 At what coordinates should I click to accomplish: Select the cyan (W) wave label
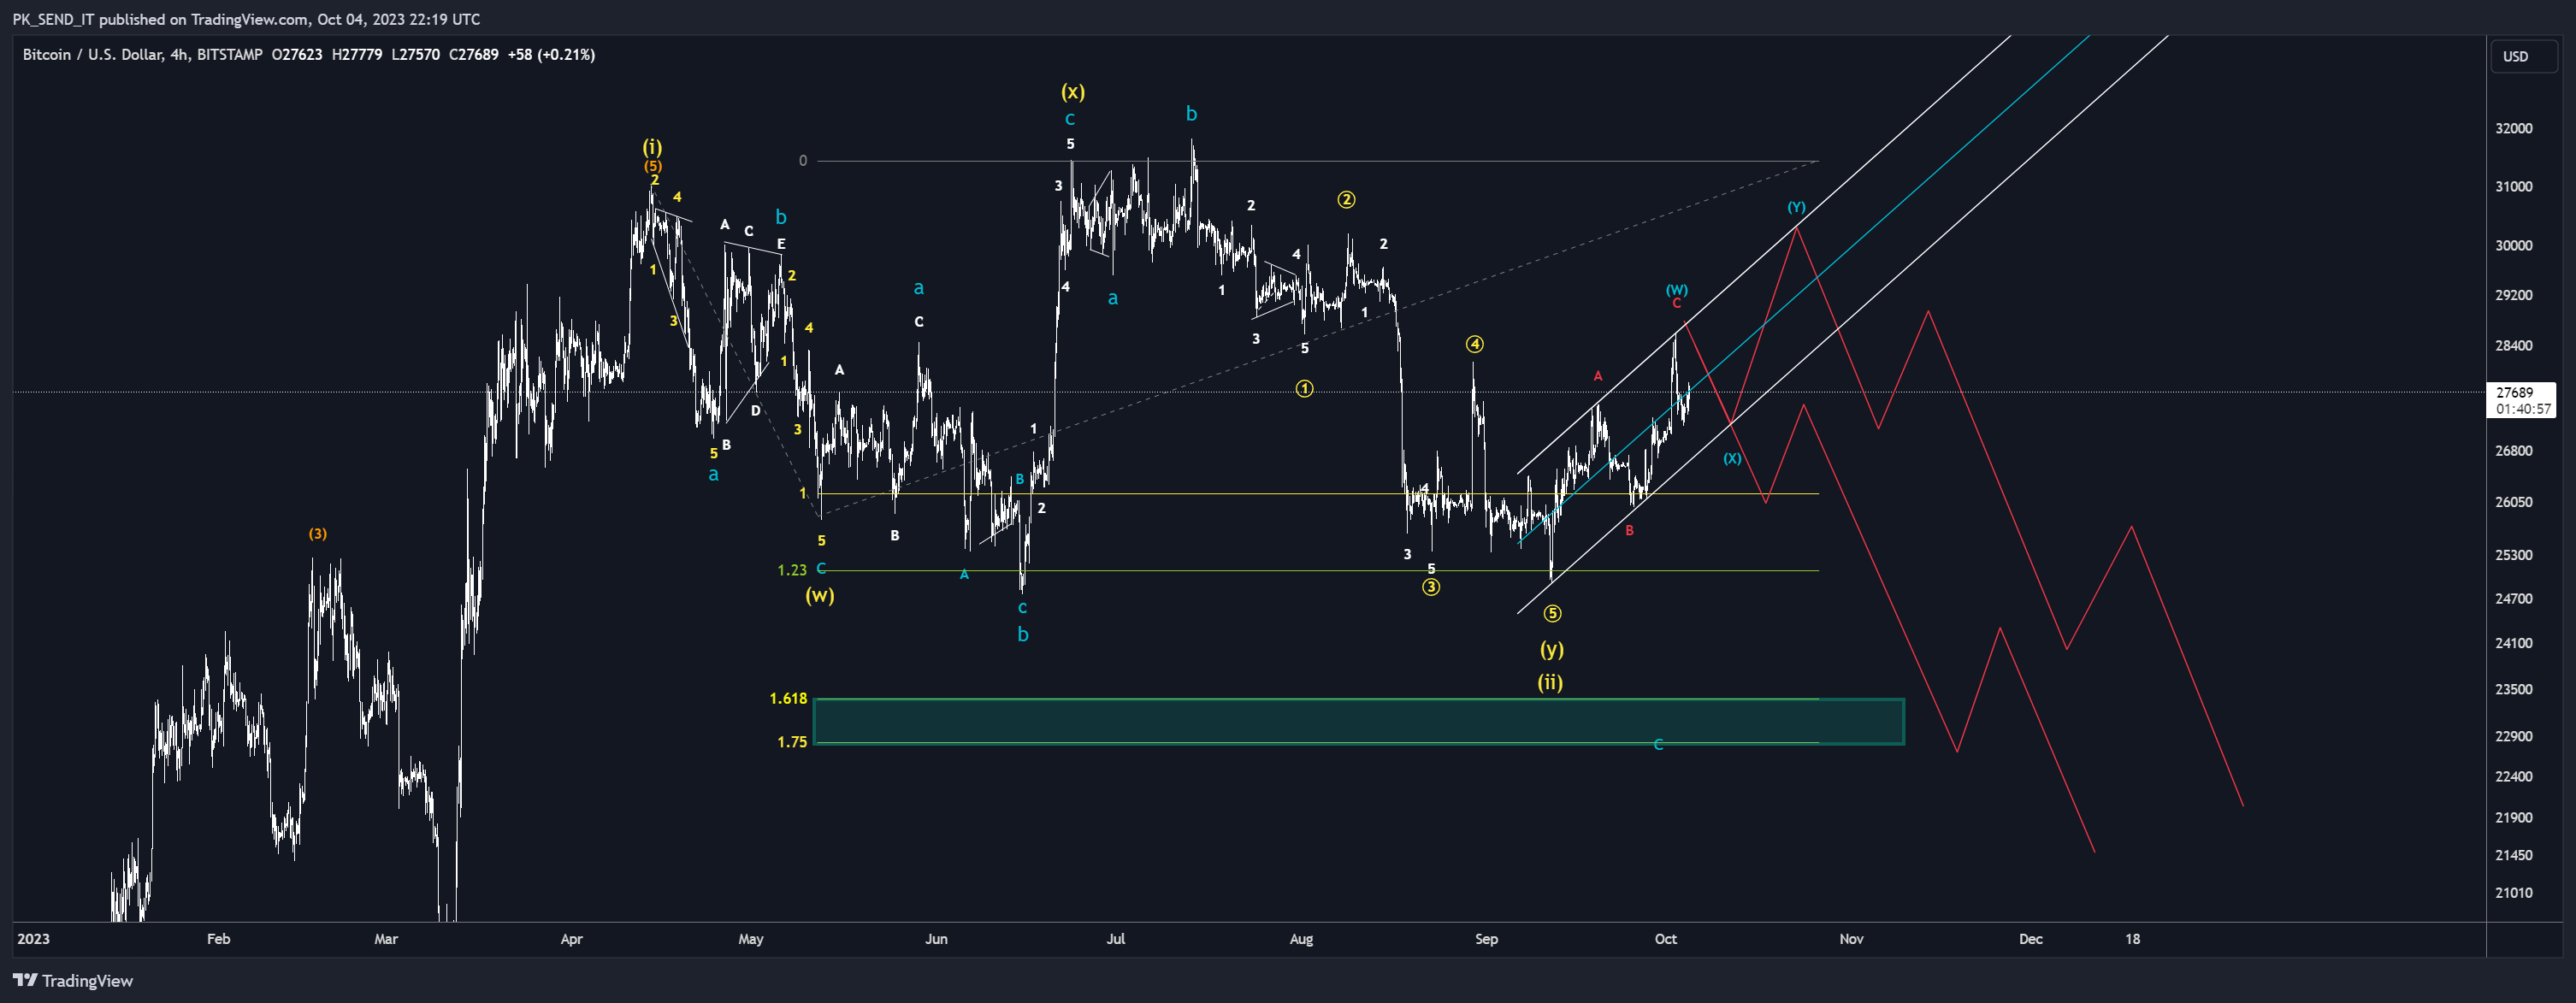click(1677, 290)
